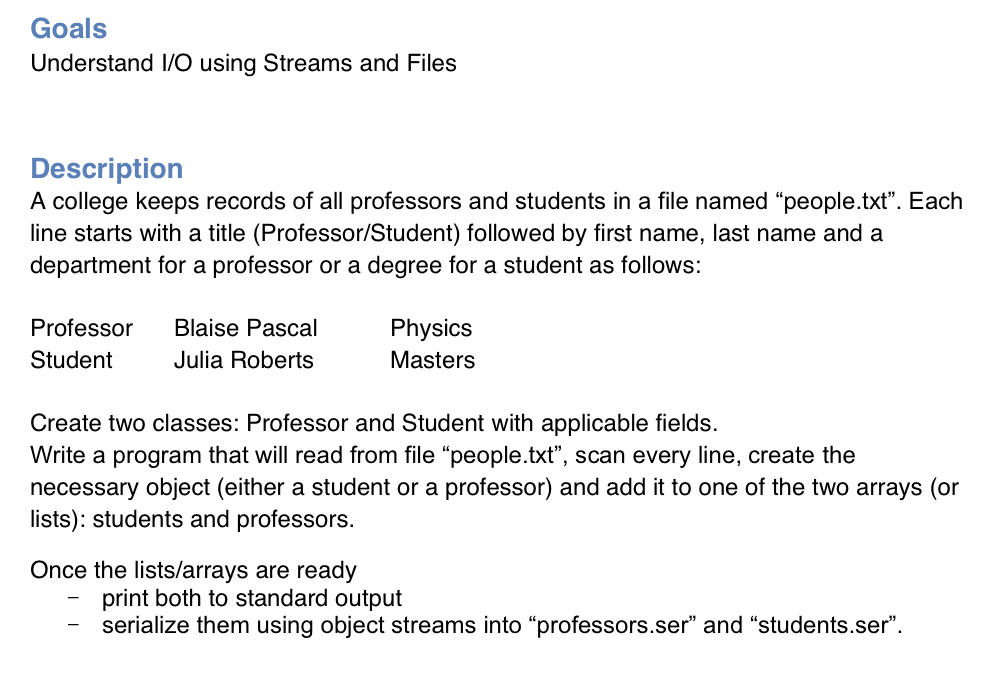Click the word 'Professor' in the sample row
Screen dimensions: 998x690
[81, 328]
